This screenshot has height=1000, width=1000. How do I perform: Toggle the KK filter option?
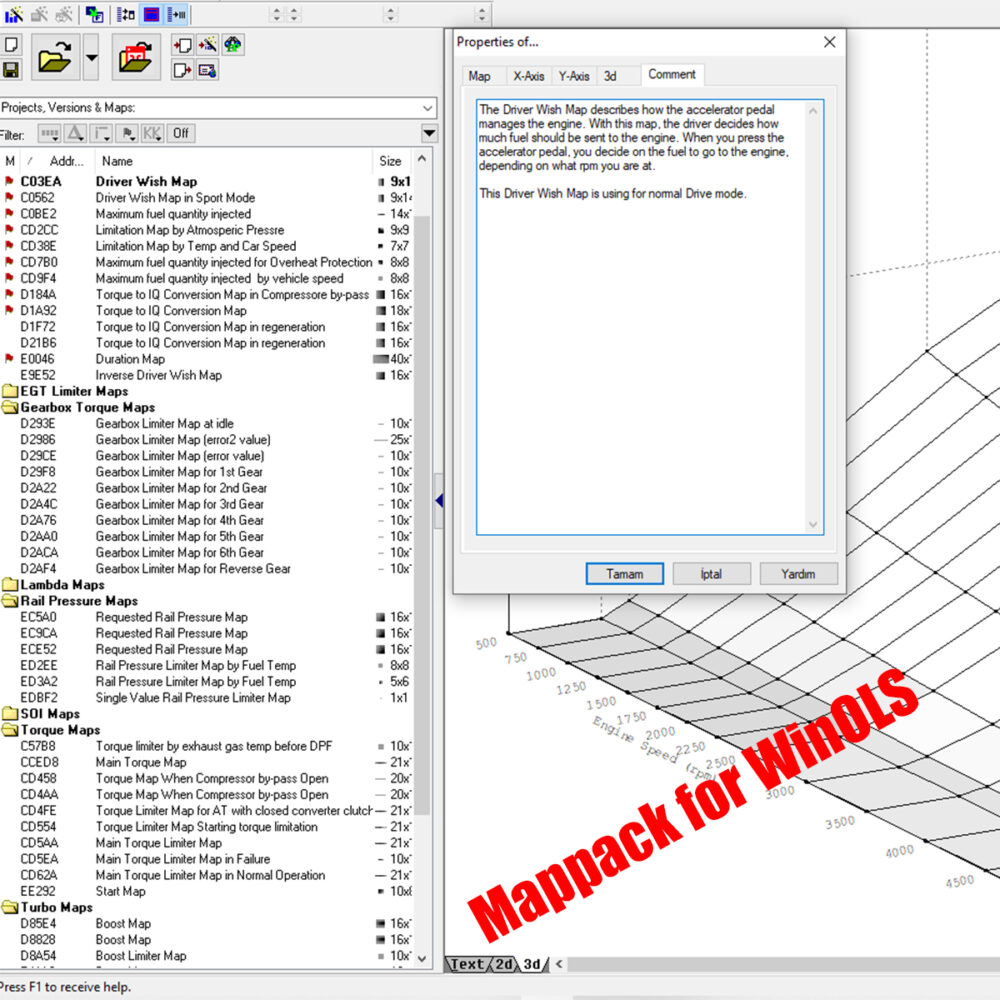click(x=152, y=133)
